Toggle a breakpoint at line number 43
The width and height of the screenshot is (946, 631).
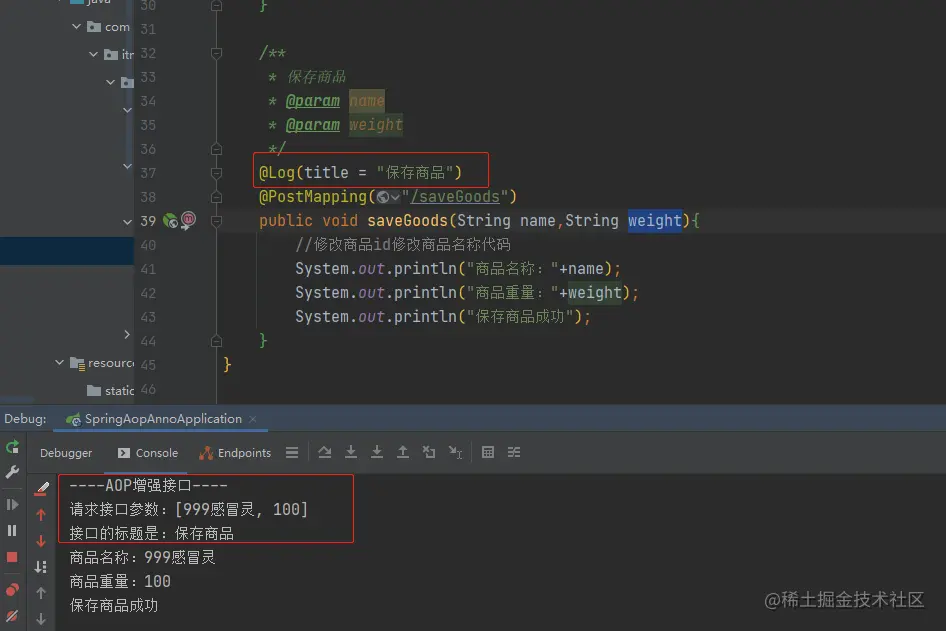click(148, 317)
